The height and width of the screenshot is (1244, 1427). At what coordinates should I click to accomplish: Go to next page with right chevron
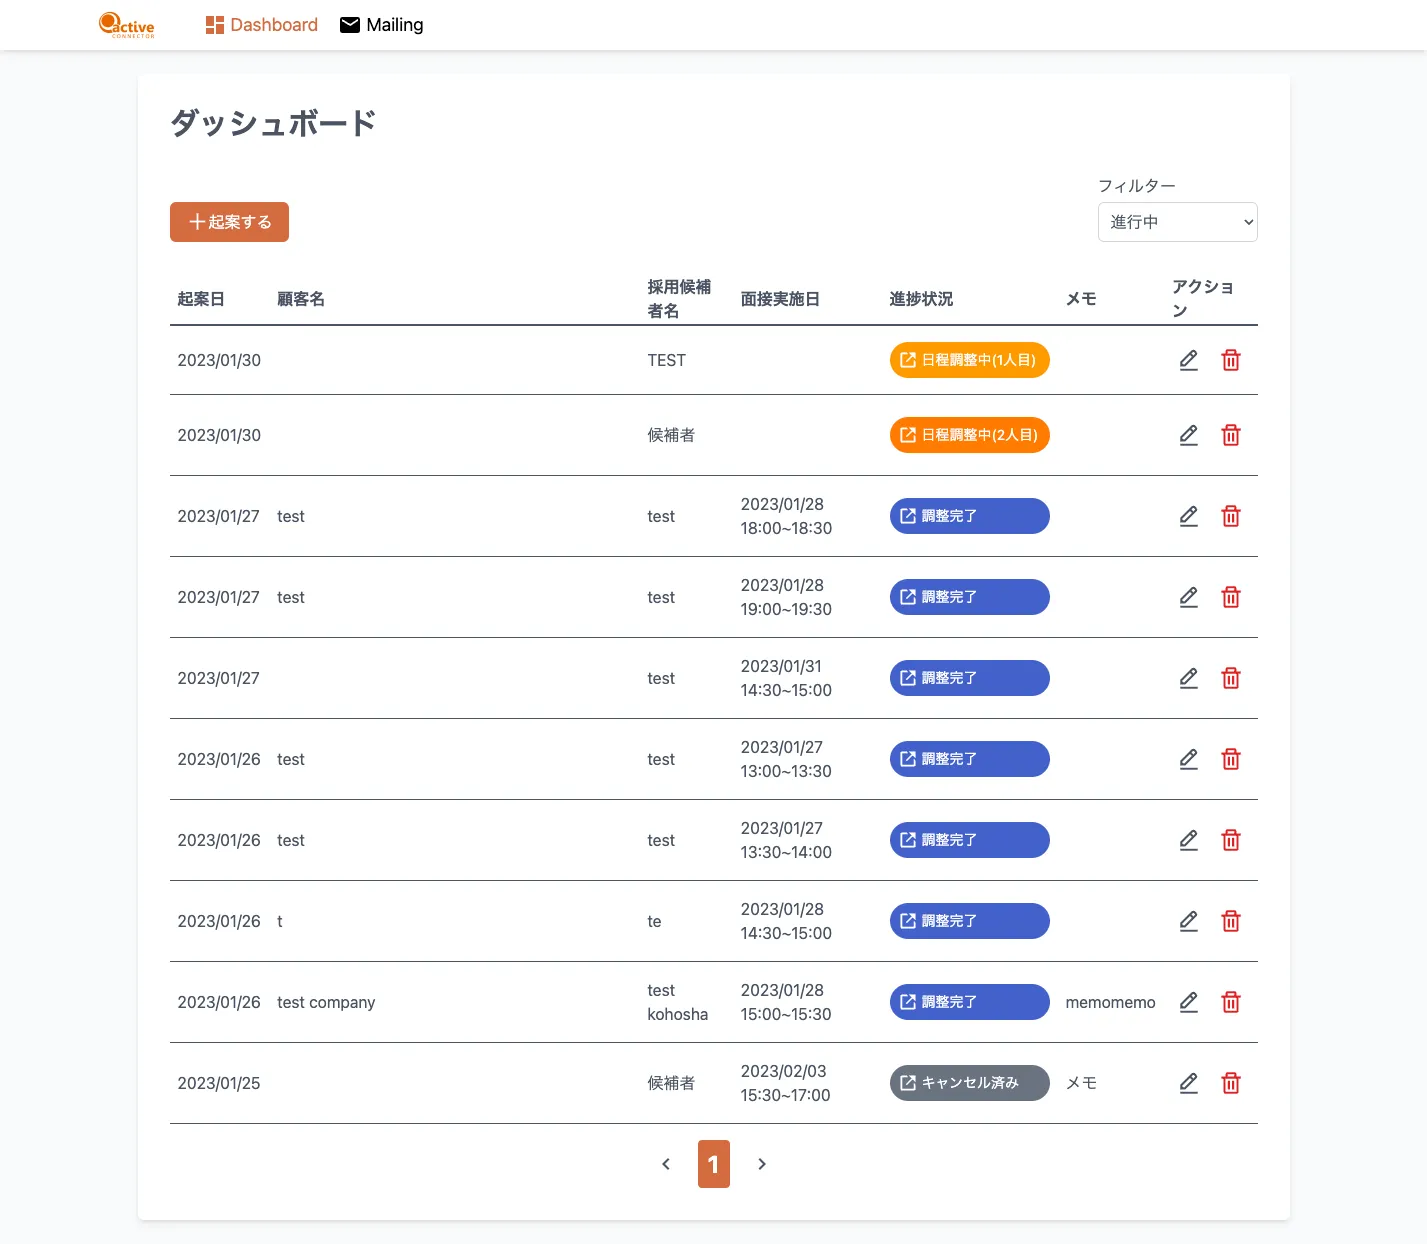762,1164
